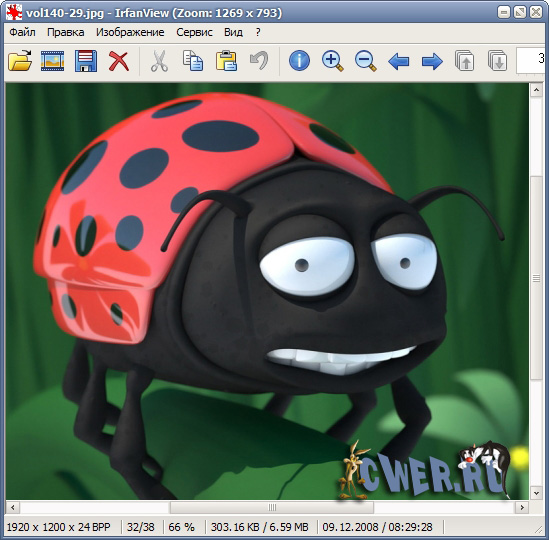Click the red X Delete icon
Viewport: 549px width, 540px height.
(x=119, y=61)
